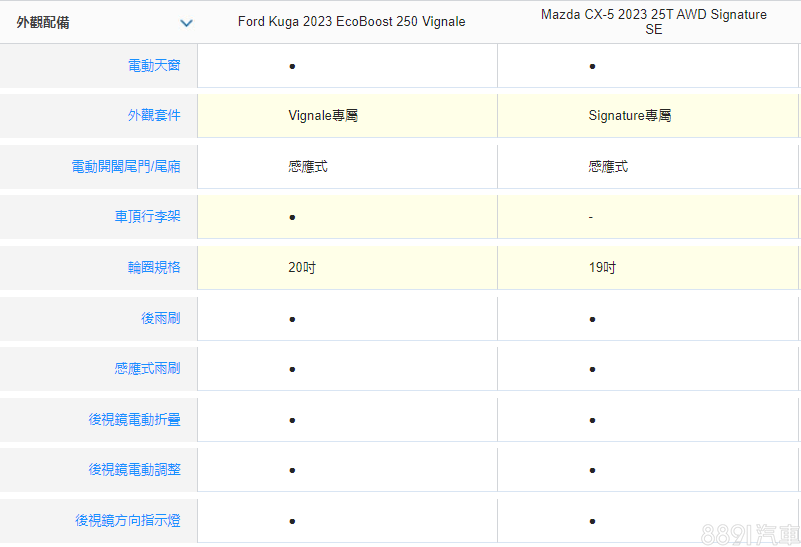801x547 pixels.
Task: Expand the 外觀配備 section chevron
Action: coord(186,23)
